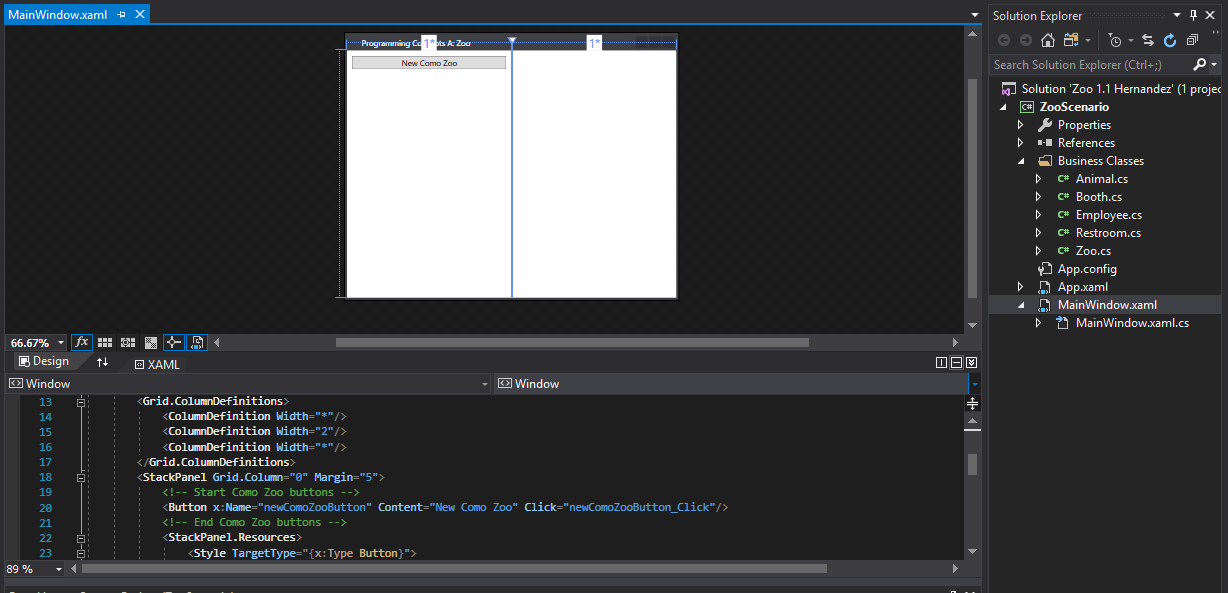Toggle the snap grid display

104,342
